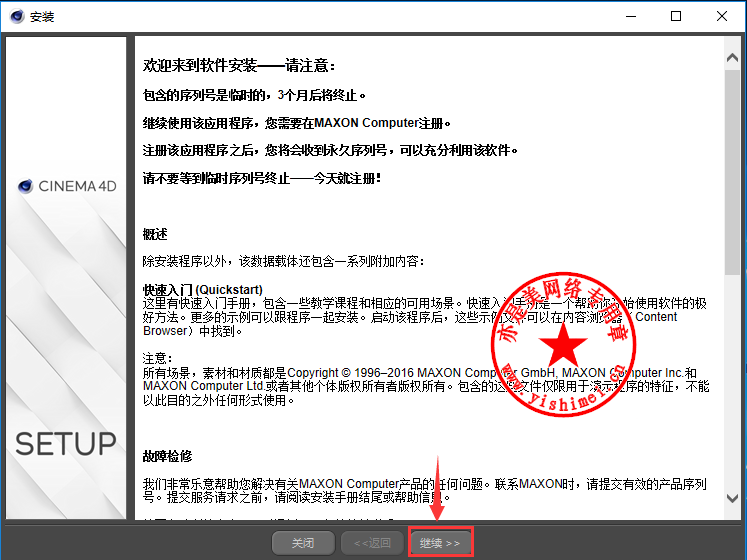This screenshot has width=747, height=560.
Task: Maximize the installer window
Action: (676, 17)
